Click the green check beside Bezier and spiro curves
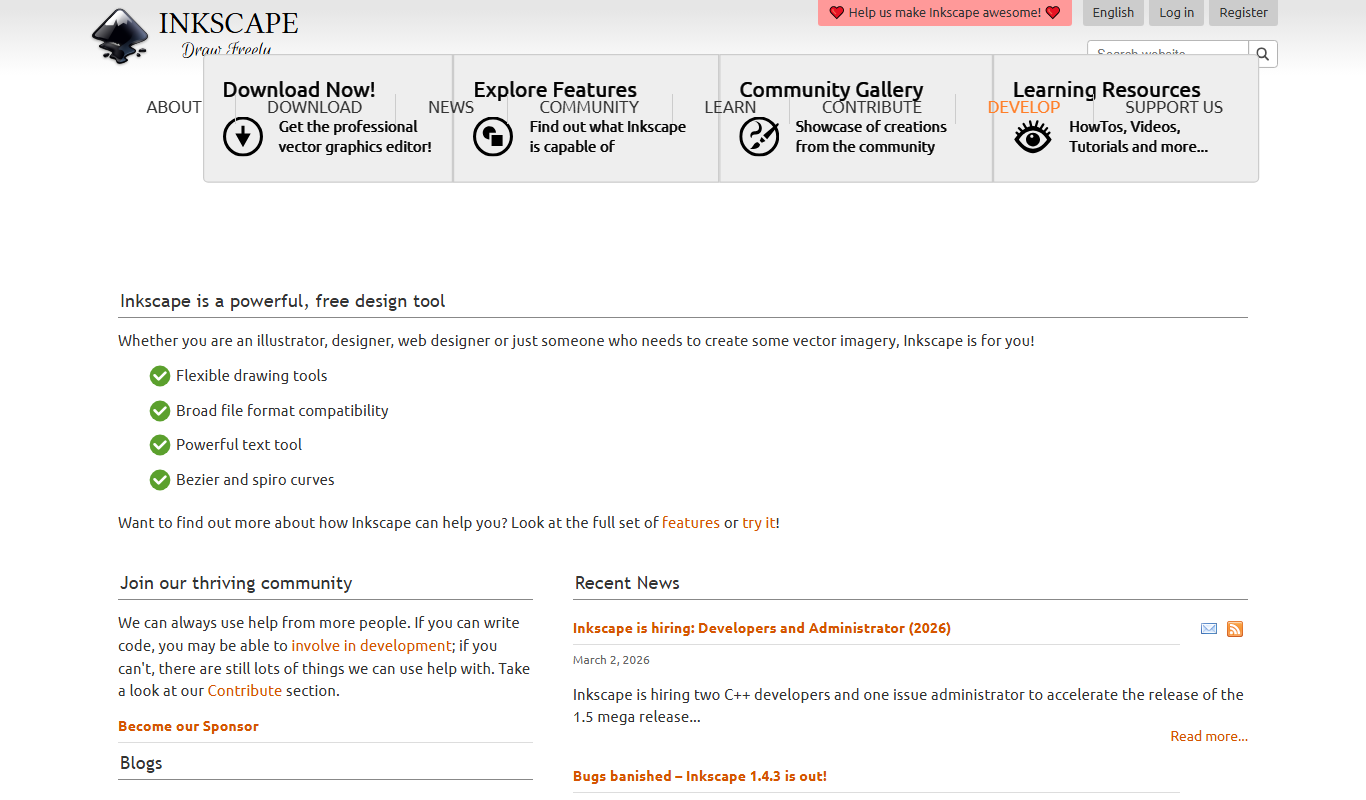 point(160,480)
